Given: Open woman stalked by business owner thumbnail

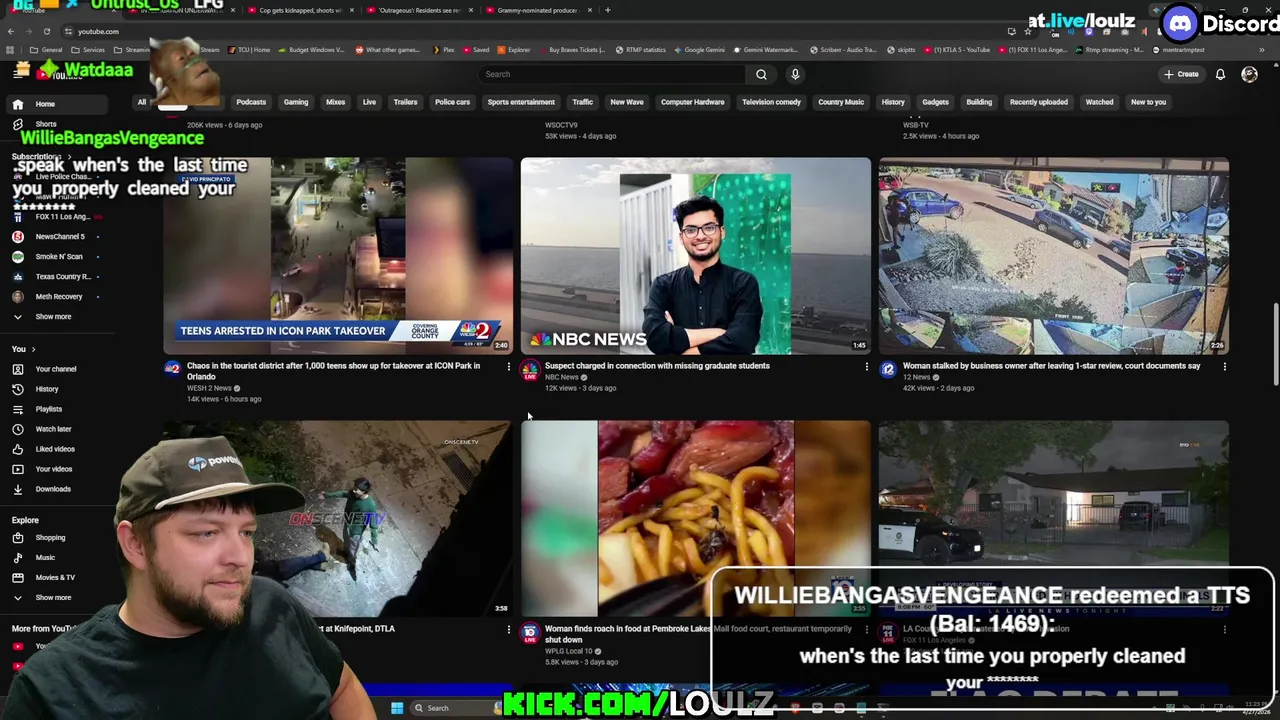Looking at the screenshot, I should (x=1054, y=255).
